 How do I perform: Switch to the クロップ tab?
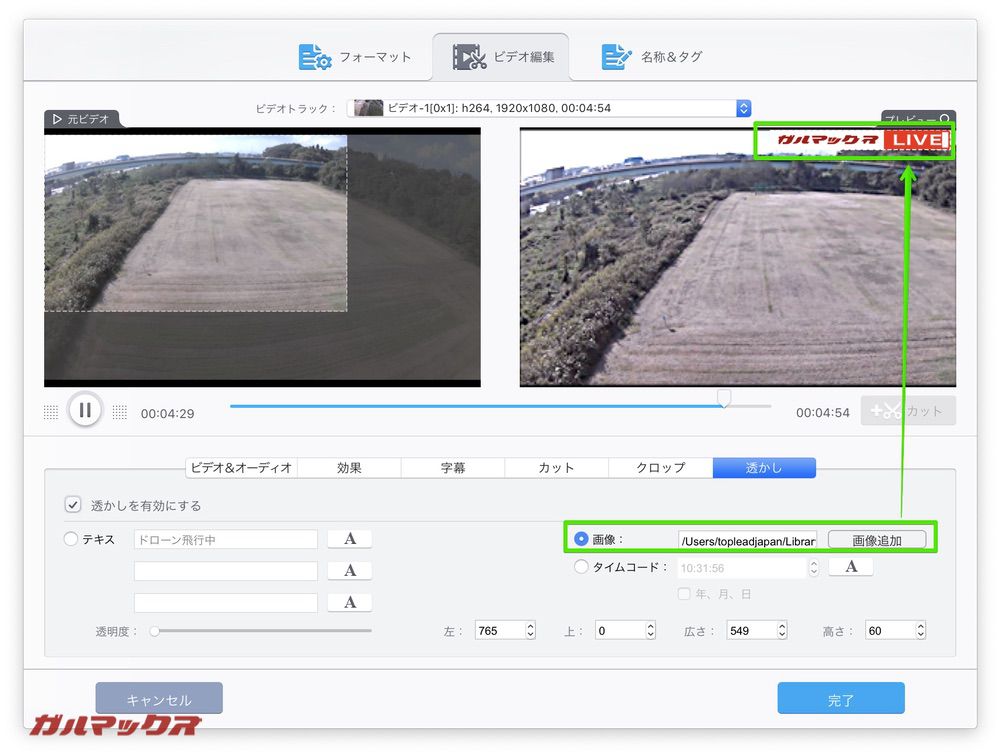click(x=660, y=467)
